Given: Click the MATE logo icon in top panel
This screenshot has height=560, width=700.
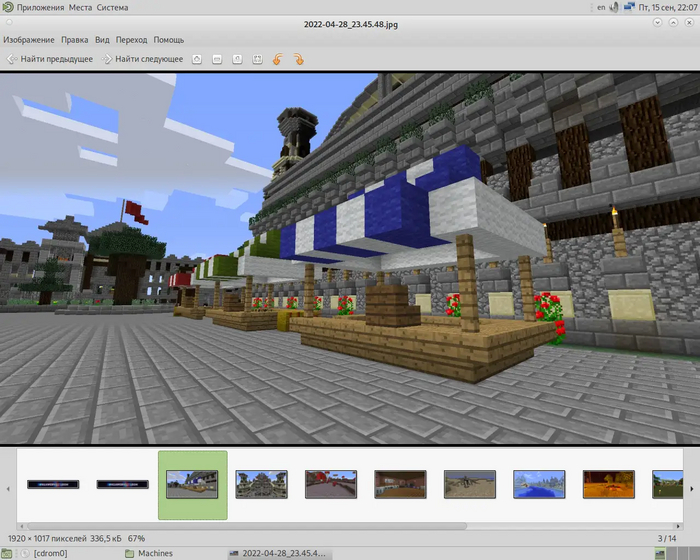Looking at the screenshot, I should point(8,7).
